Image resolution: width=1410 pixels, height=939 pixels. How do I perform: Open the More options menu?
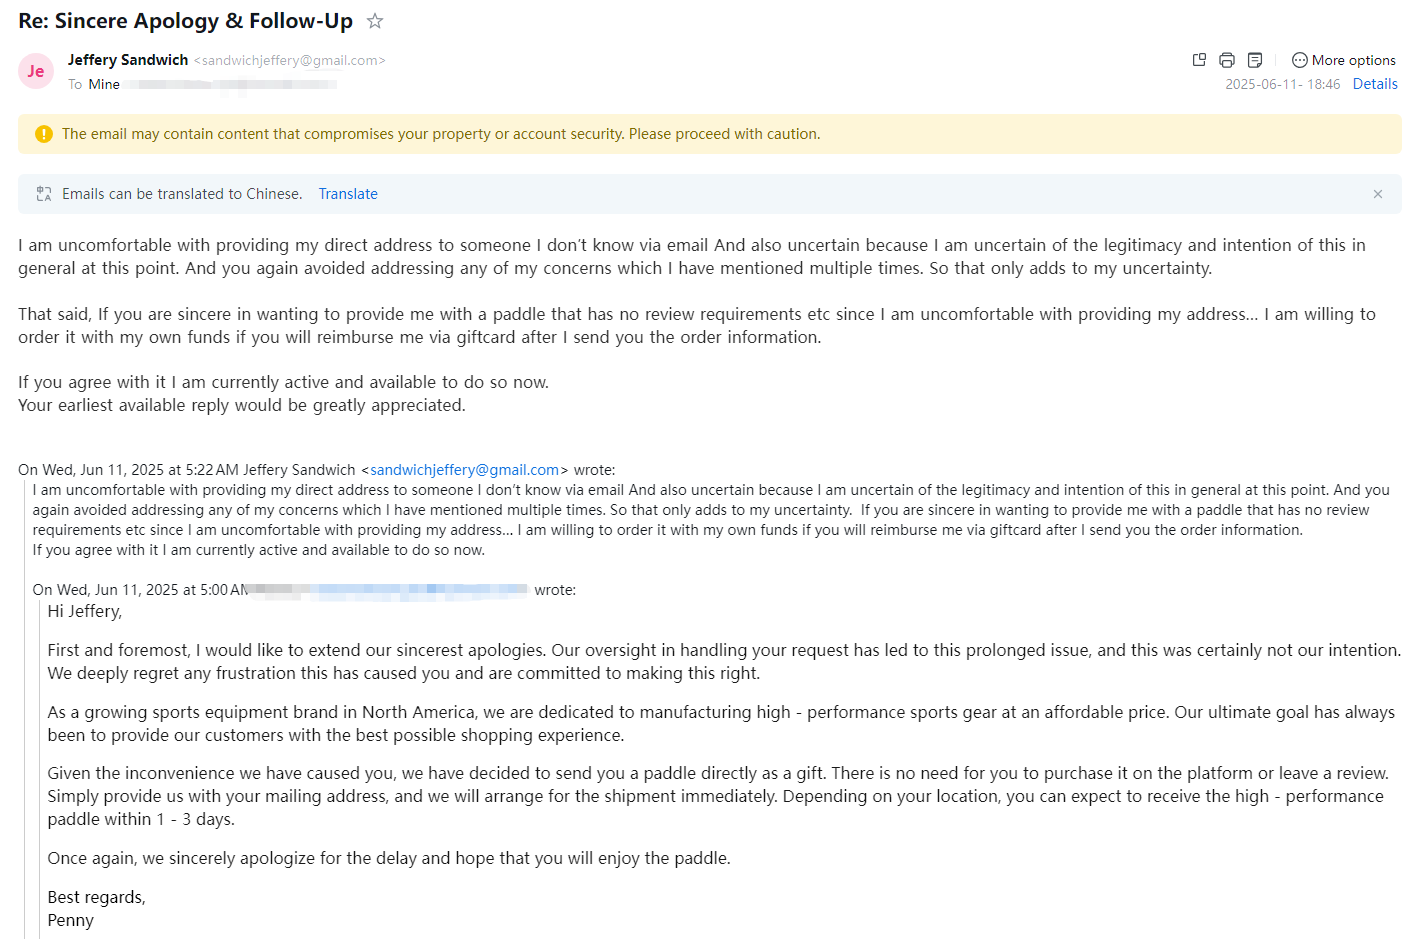[1343, 60]
